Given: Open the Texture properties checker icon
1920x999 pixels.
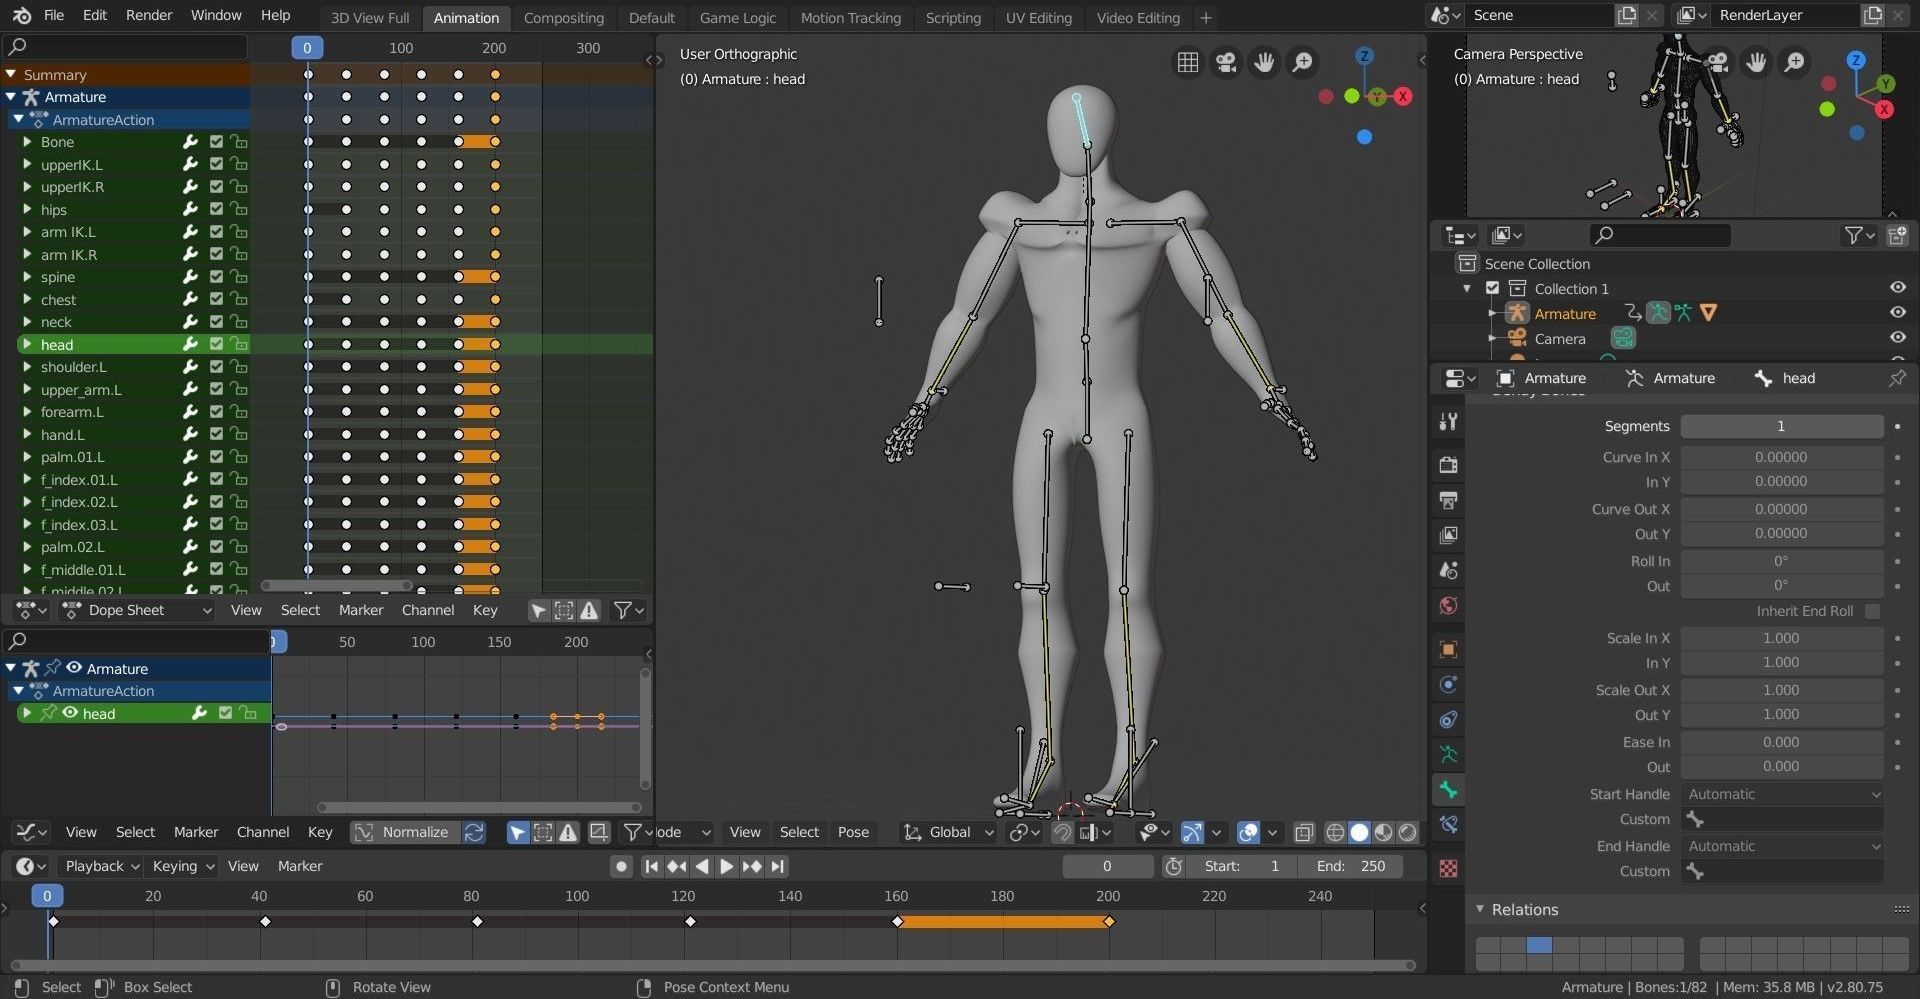Looking at the screenshot, I should [x=1448, y=868].
